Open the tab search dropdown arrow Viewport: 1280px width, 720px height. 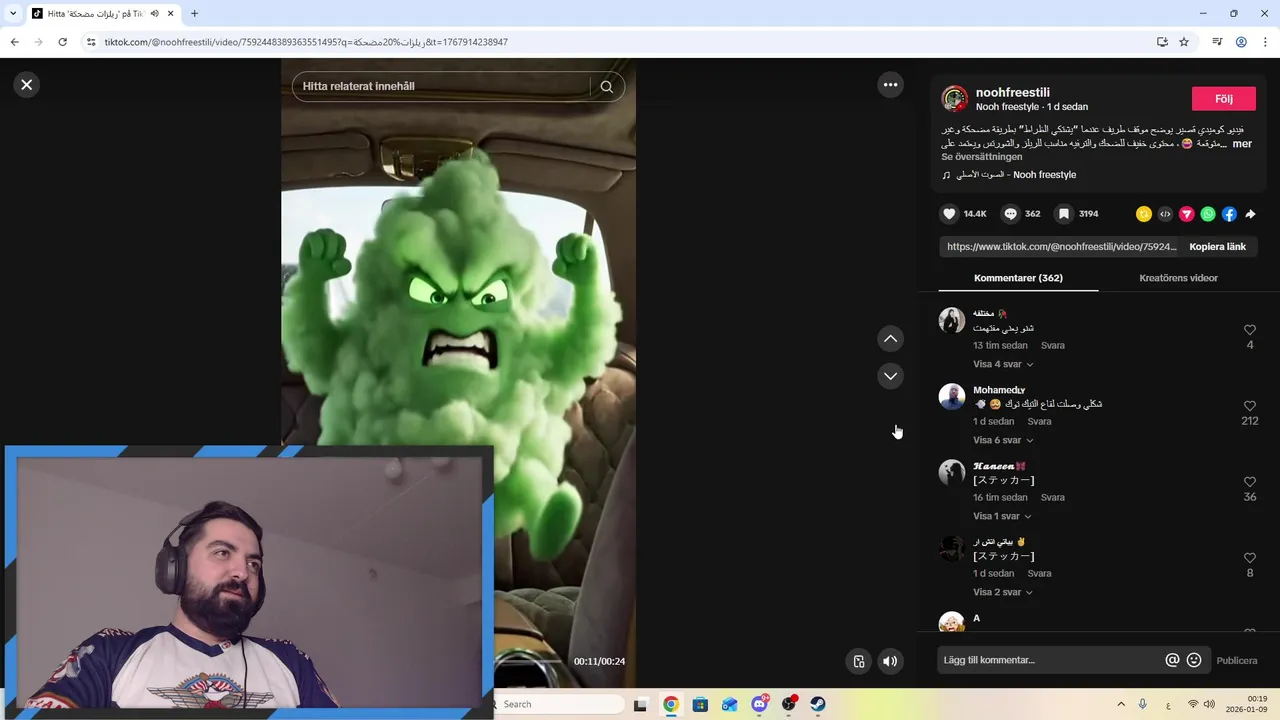[x=13, y=14]
